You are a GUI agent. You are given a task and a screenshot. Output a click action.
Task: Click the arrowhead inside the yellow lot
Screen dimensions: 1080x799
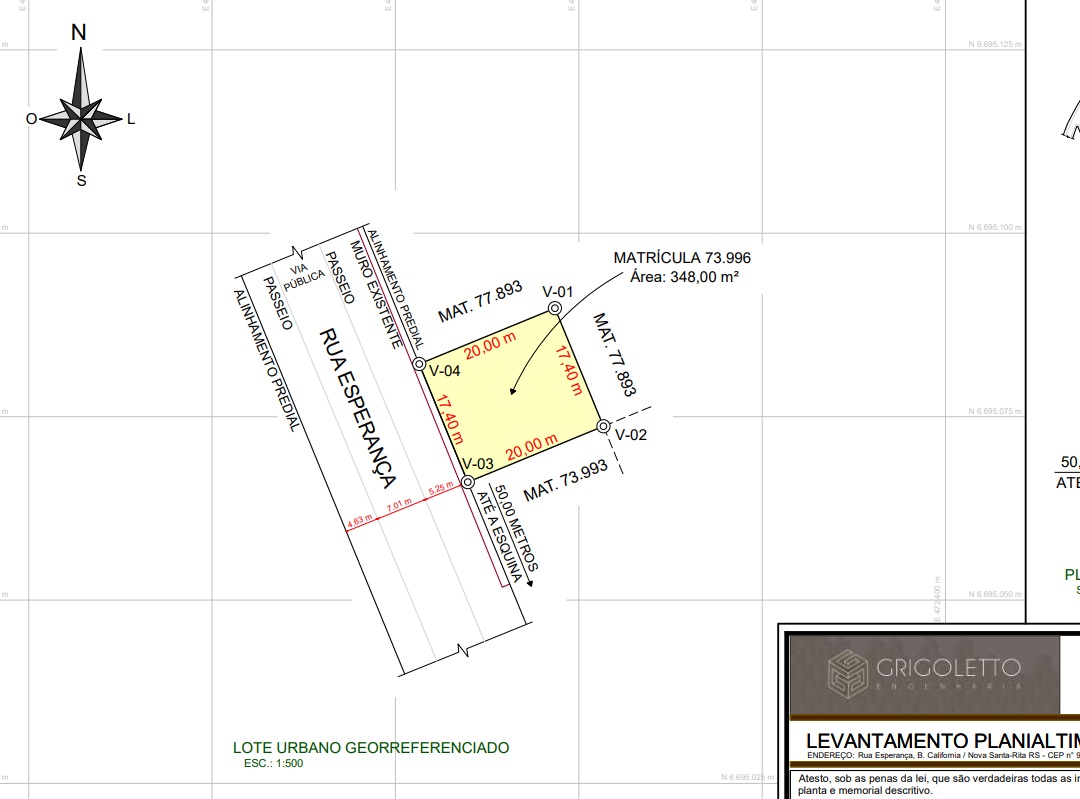513,391
